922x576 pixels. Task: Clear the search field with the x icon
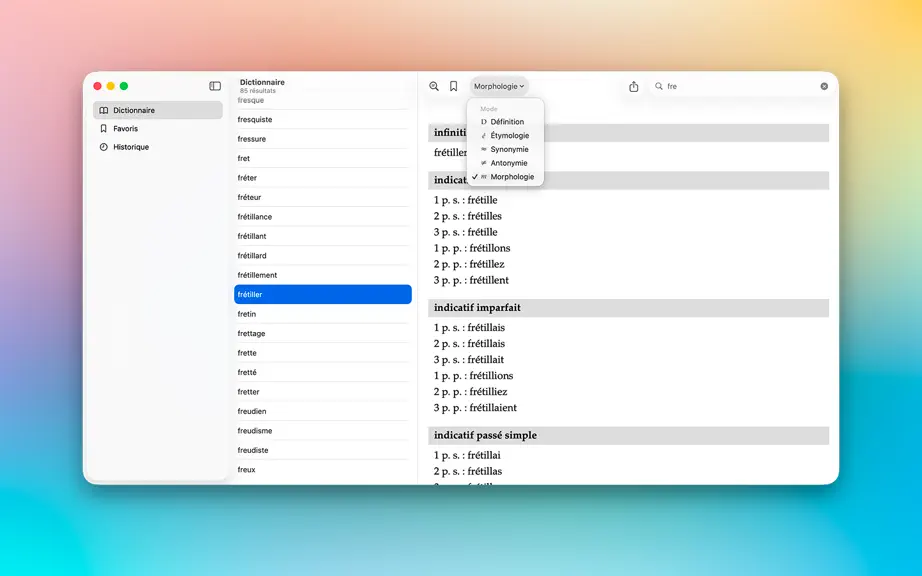824,86
